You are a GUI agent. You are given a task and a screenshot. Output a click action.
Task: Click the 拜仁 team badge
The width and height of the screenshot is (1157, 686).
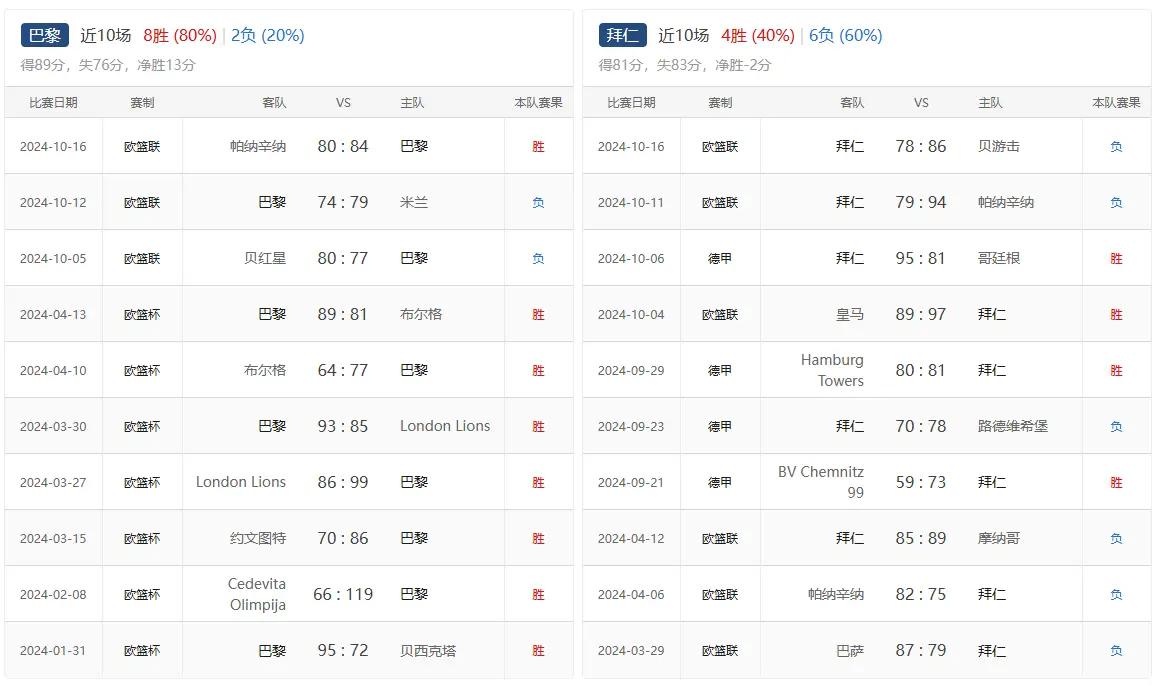coord(623,35)
